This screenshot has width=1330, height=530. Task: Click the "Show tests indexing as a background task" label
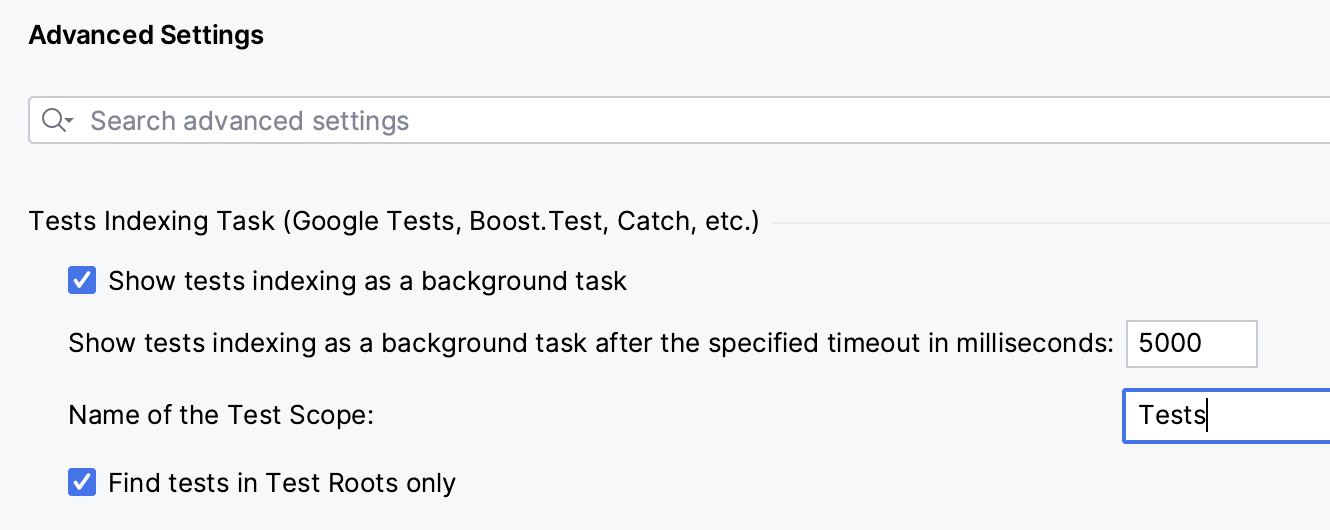pos(367,281)
